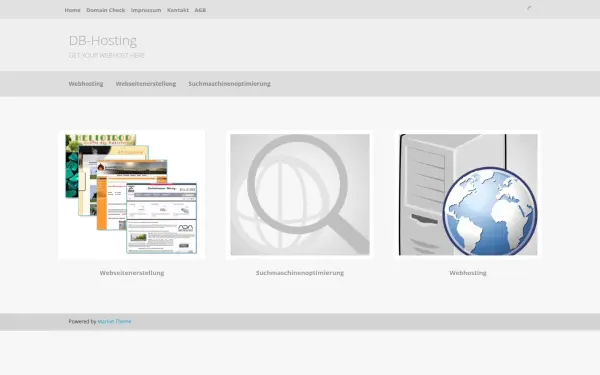Click the magnifying glass globe image
Screen dimensions: 600x375
300,194
